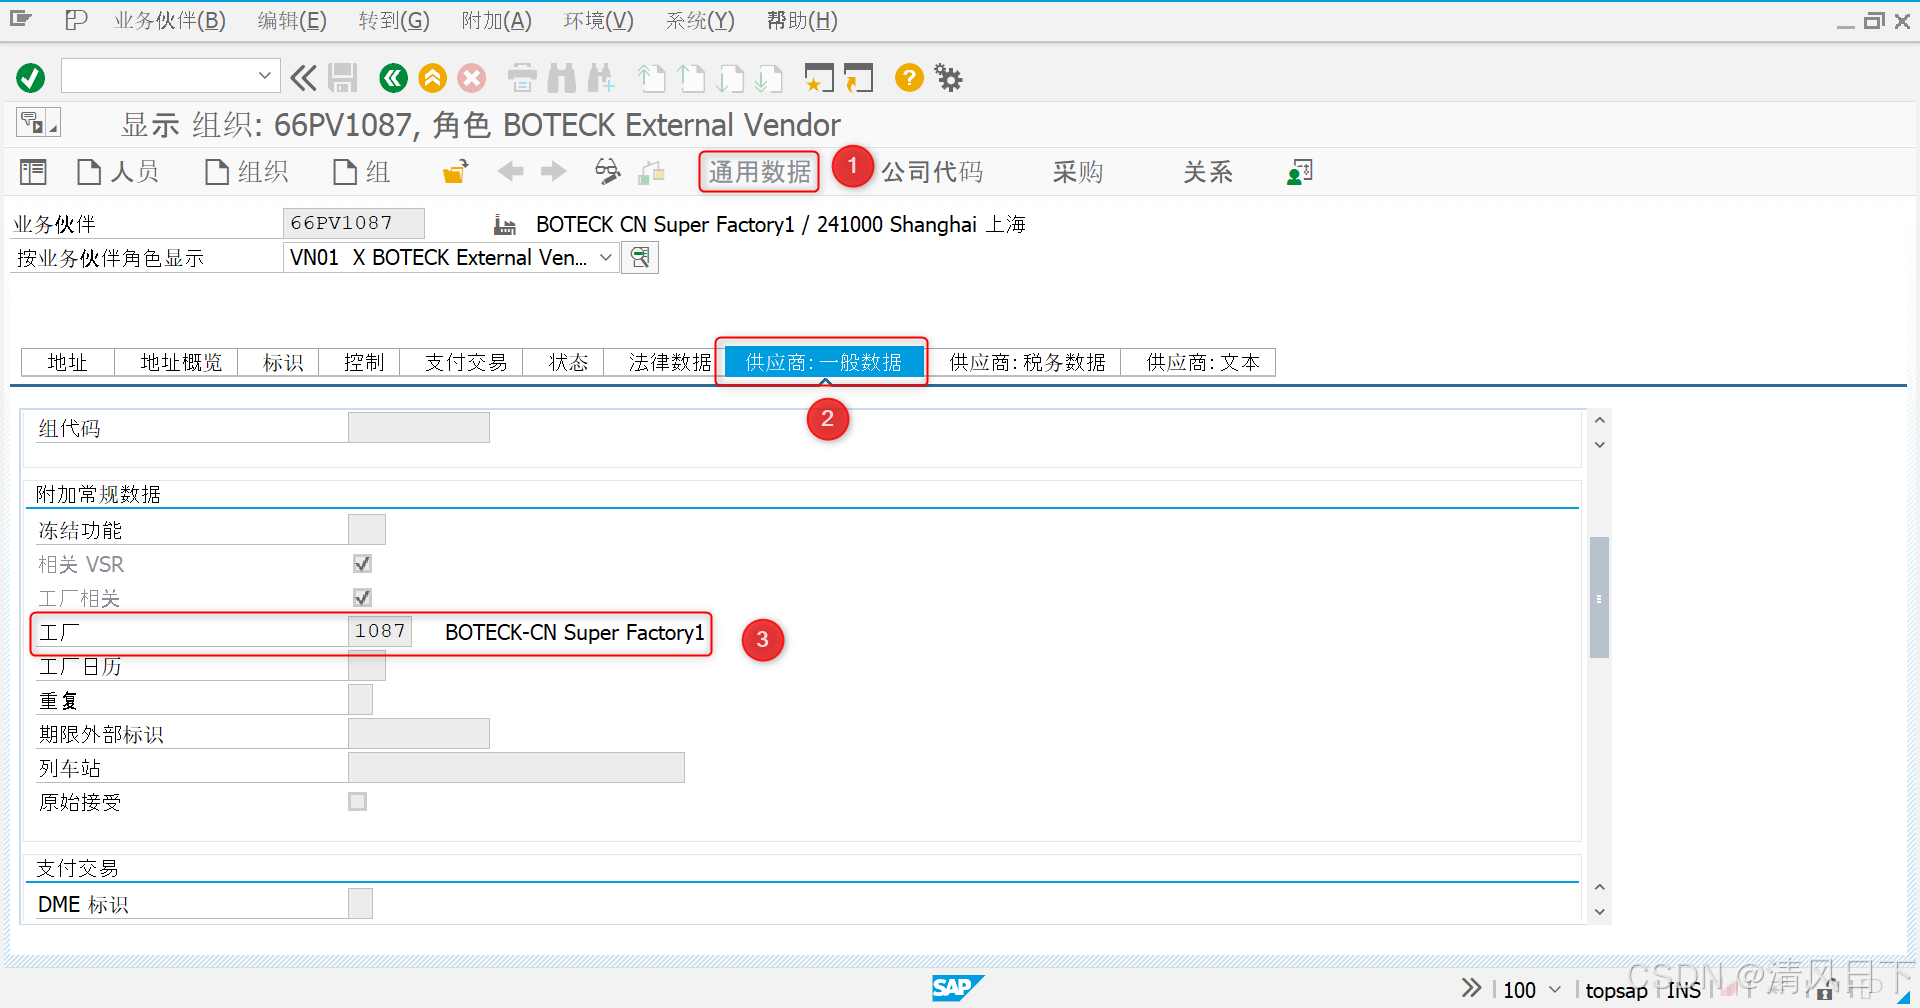This screenshot has height=1008, width=1920.
Task: Click the 关系 button
Action: pyautogui.click(x=1207, y=172)
